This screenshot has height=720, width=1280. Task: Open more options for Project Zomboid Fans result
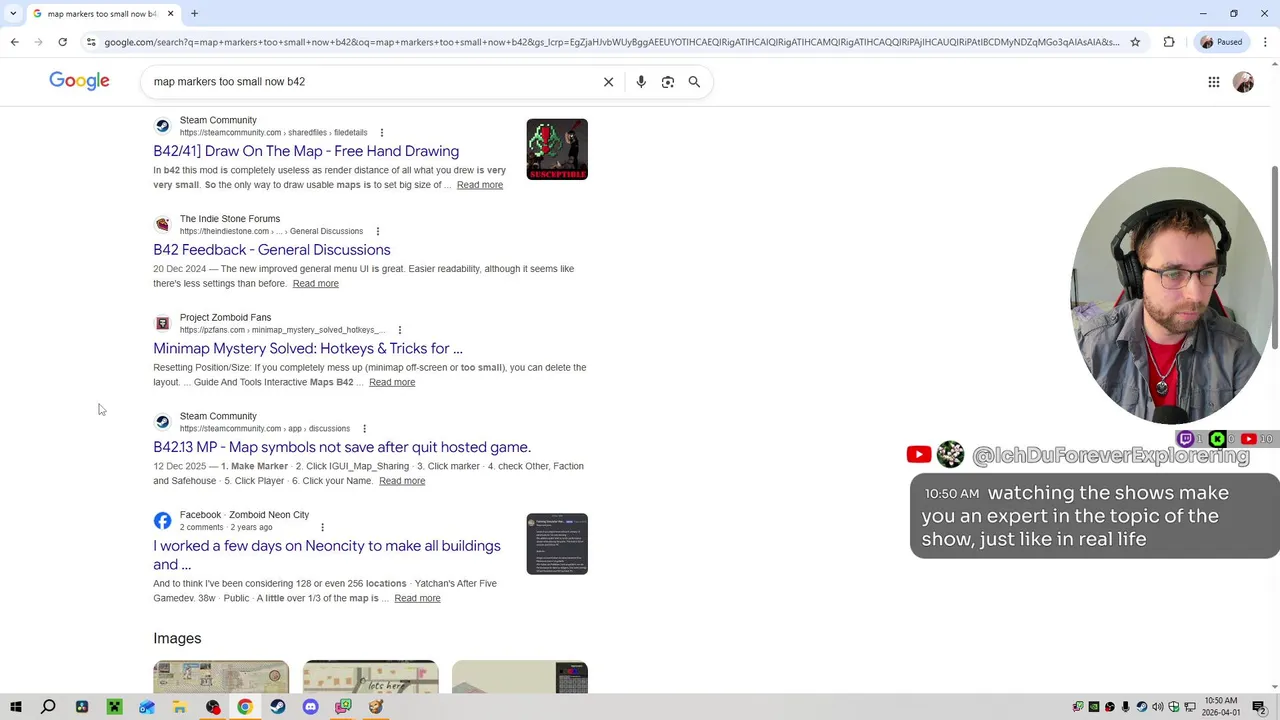[x=399, y=330]
